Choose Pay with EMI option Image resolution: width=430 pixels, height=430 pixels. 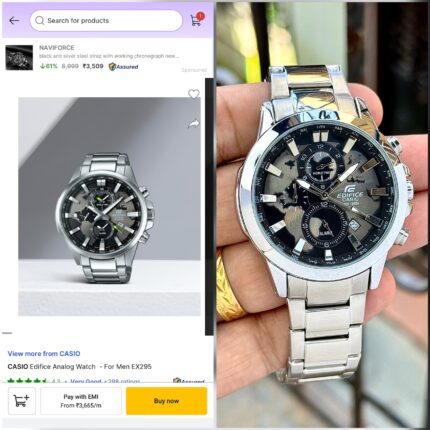[81, 401]
